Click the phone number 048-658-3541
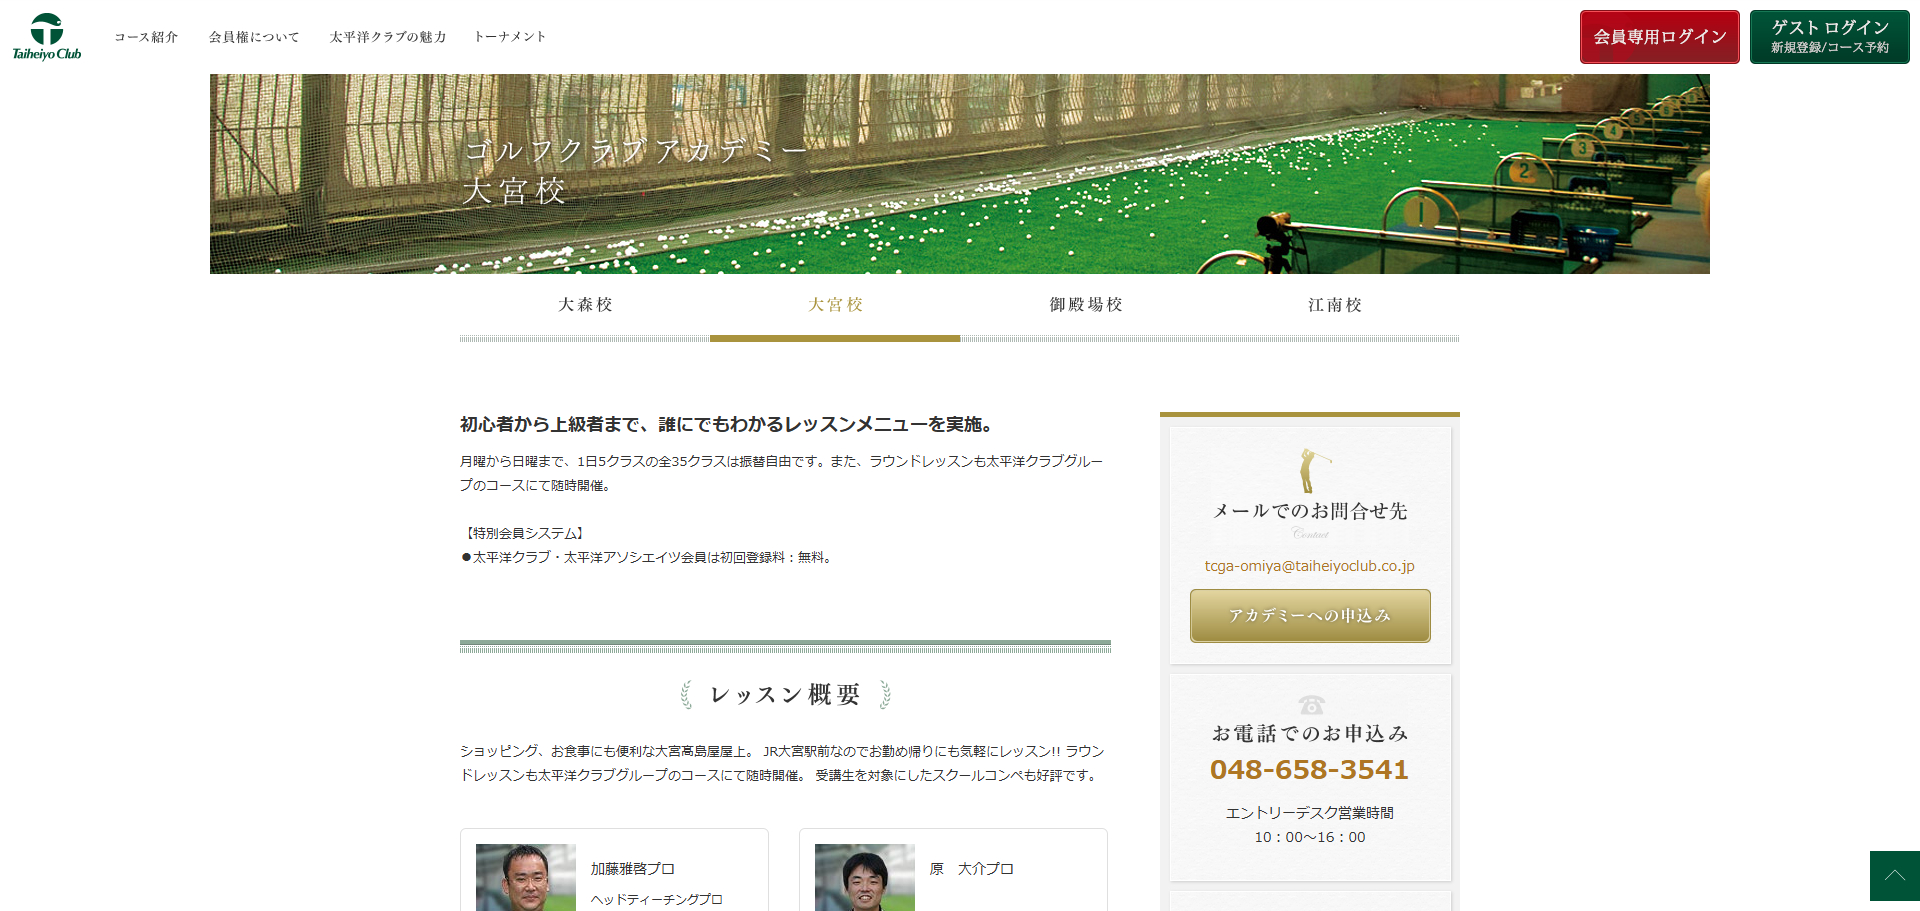 [x=1310, y=769]
